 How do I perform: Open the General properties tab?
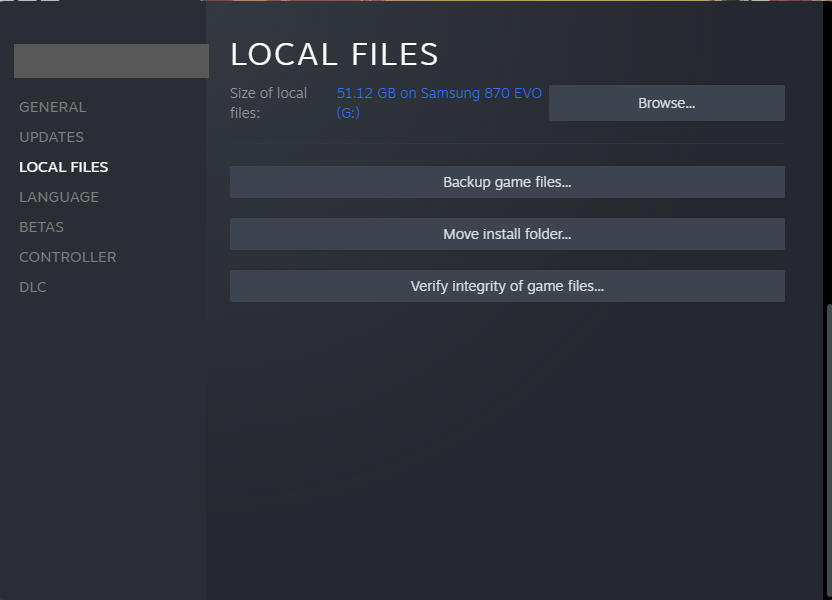[53, 107]
